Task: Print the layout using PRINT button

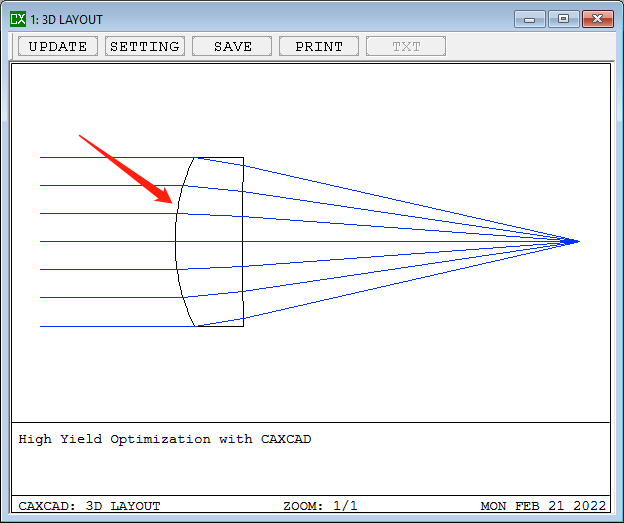Action: tap(319, 46)
